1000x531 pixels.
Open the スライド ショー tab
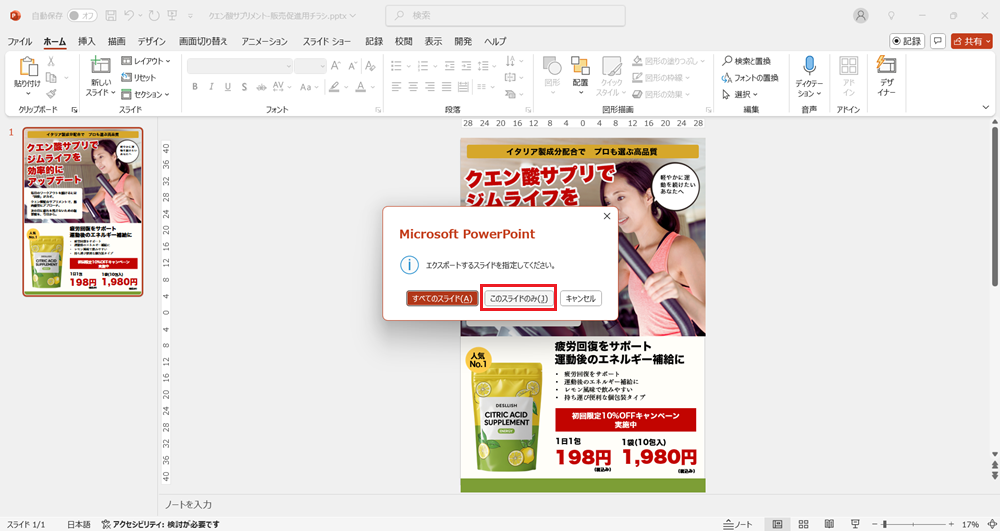click(327, 41)
